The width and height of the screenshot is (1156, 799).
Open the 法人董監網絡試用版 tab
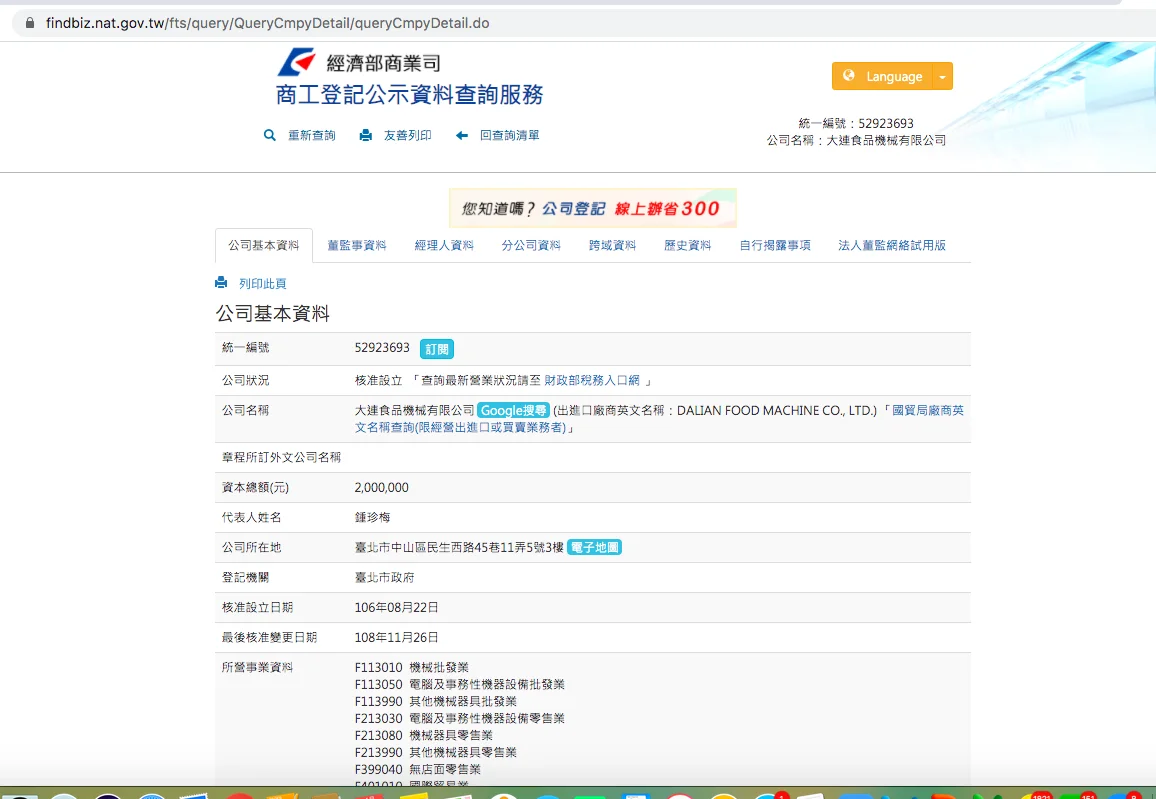tap(891, 245)
